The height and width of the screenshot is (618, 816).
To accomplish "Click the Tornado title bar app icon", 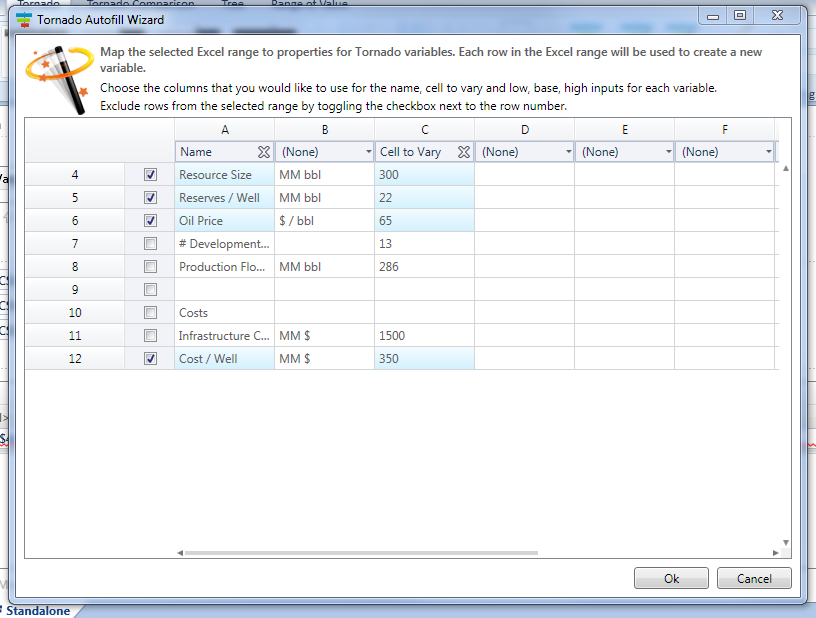I will click(x=23, y=19).
